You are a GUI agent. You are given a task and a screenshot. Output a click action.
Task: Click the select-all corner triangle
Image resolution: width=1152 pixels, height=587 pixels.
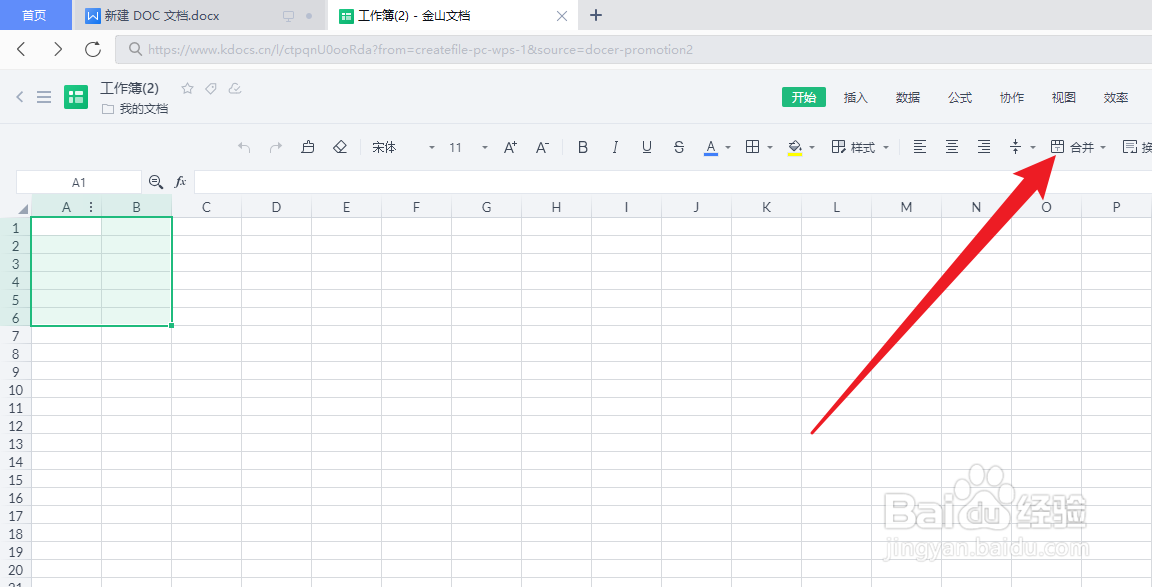coord(23,209)
